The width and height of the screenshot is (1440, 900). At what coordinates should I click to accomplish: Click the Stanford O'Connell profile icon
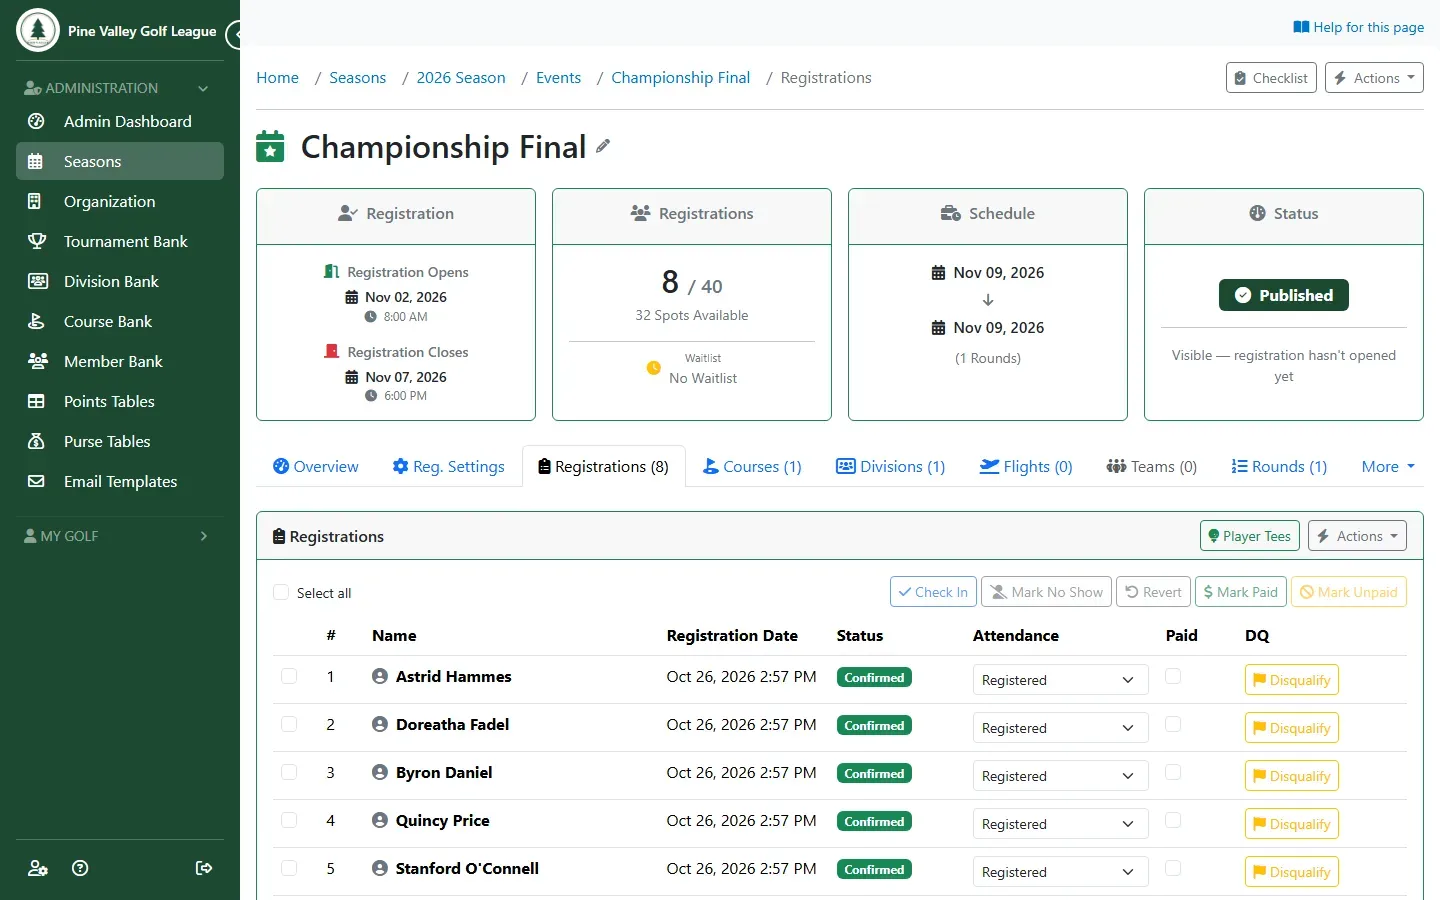point(380,868)
